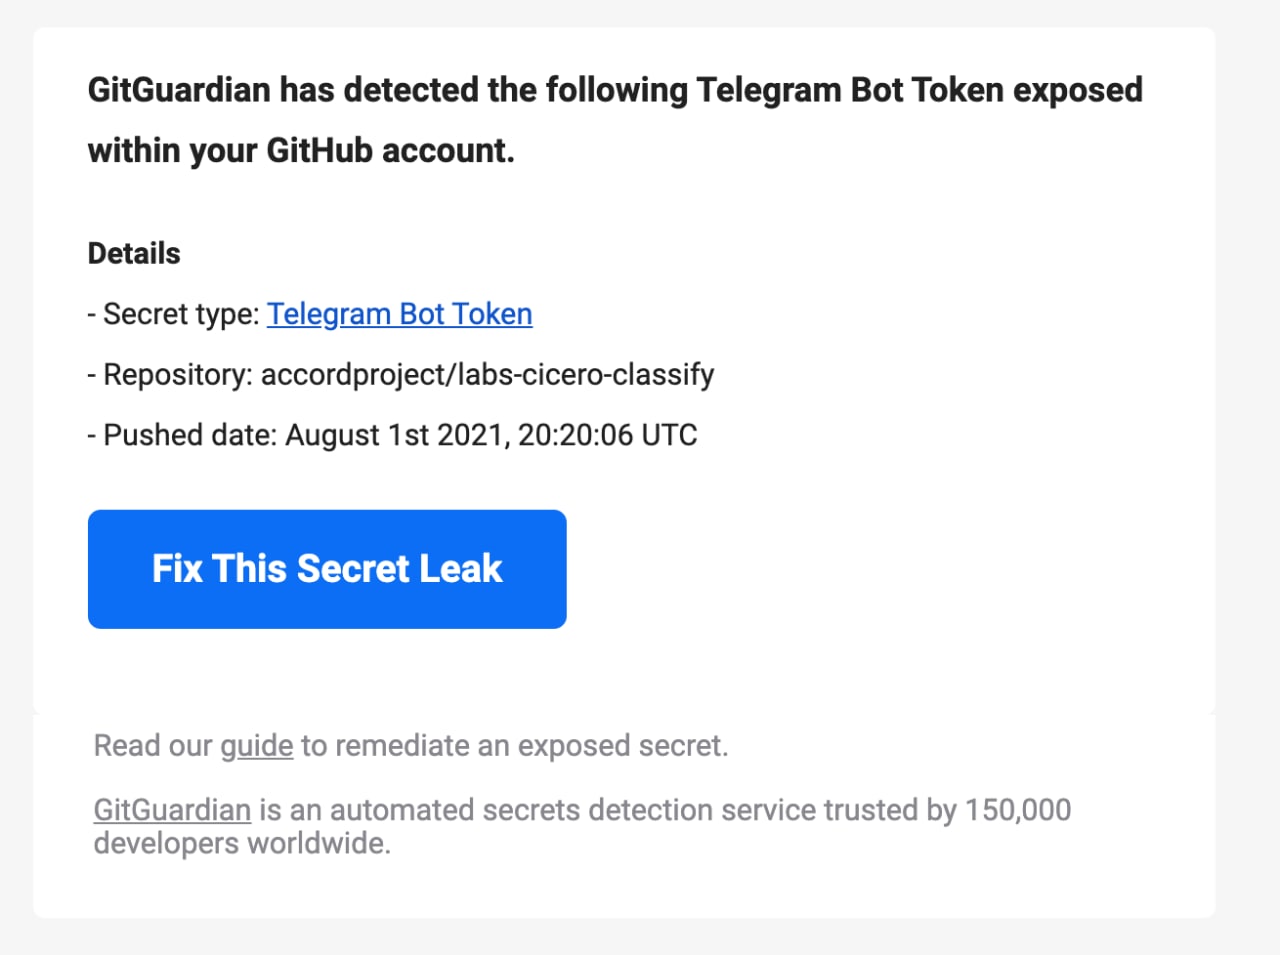Open the Telegram Bot Token link
Screen dimensions: 1280x955
(x=399, y=314)
